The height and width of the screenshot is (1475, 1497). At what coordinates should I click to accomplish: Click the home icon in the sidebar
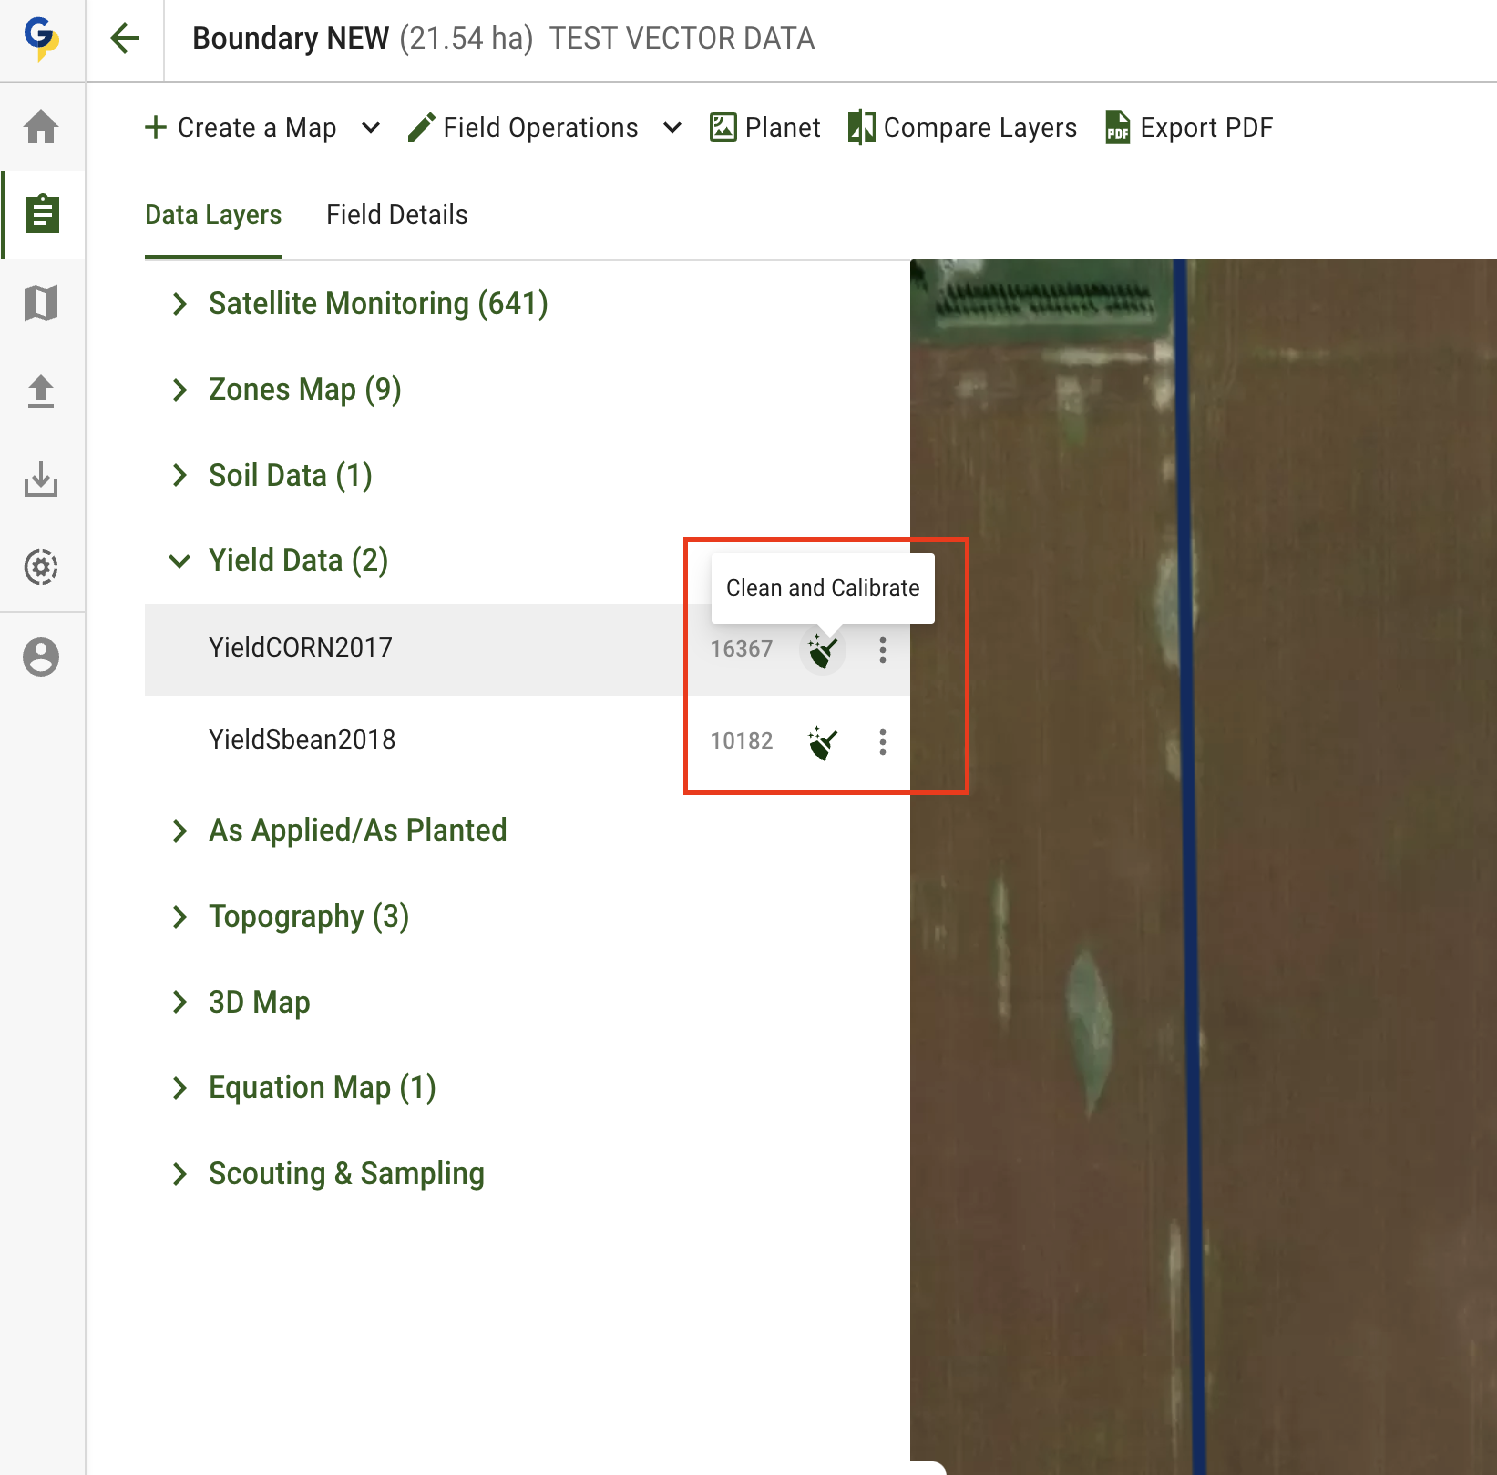click(41, 127)
